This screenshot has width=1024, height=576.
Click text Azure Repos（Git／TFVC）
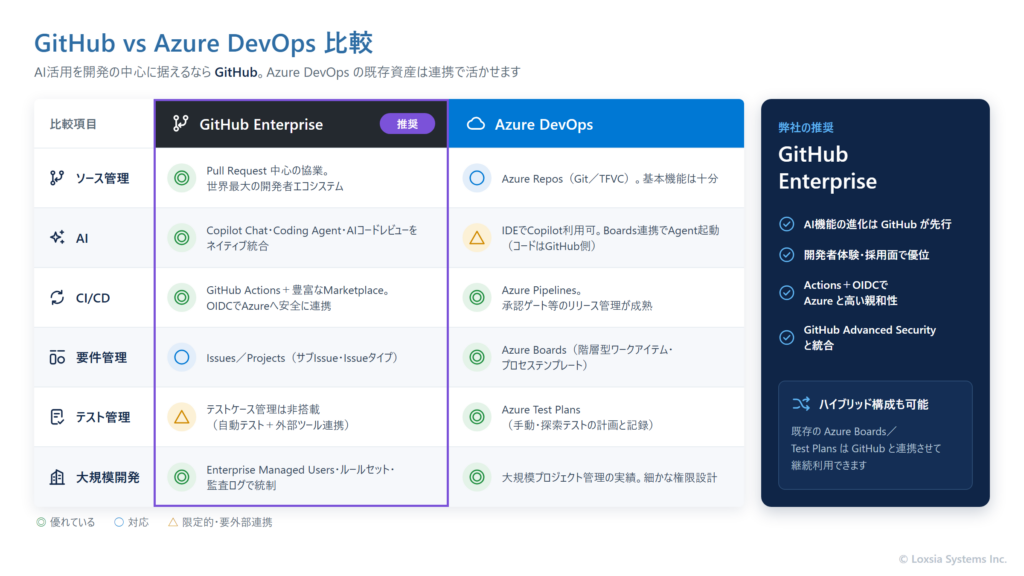tap(568, 178)
